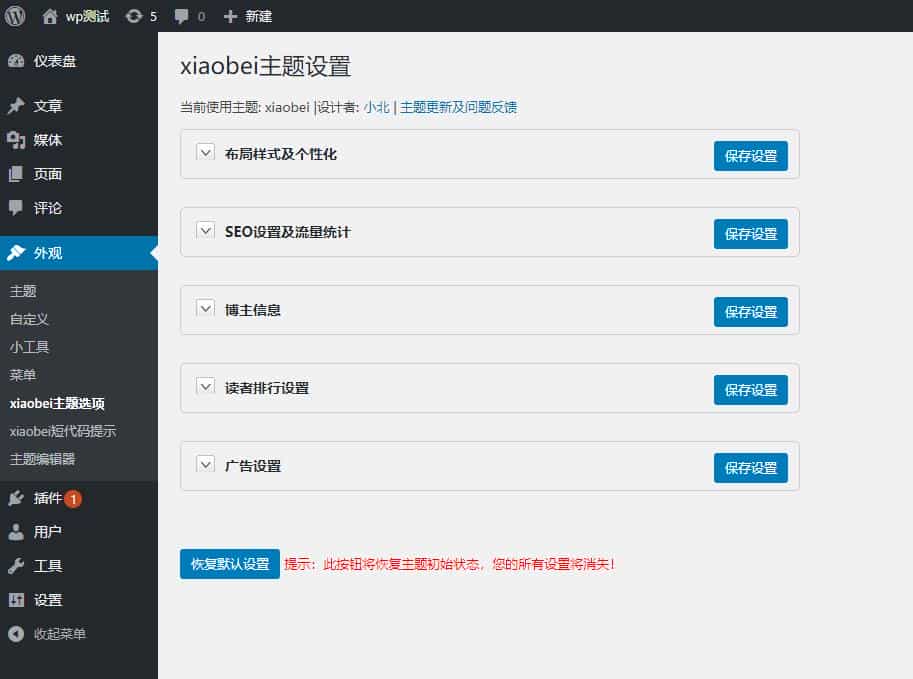
Task: Click the home icon beside wp测试
Action: 50,16
